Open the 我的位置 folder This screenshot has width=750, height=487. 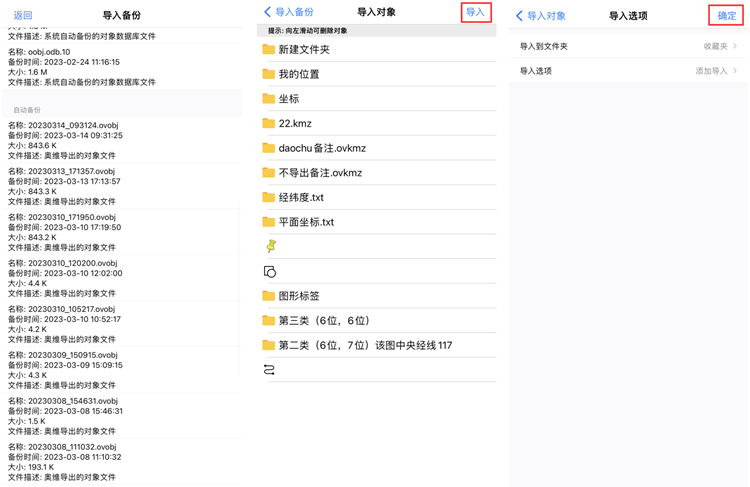coord(299,74)
